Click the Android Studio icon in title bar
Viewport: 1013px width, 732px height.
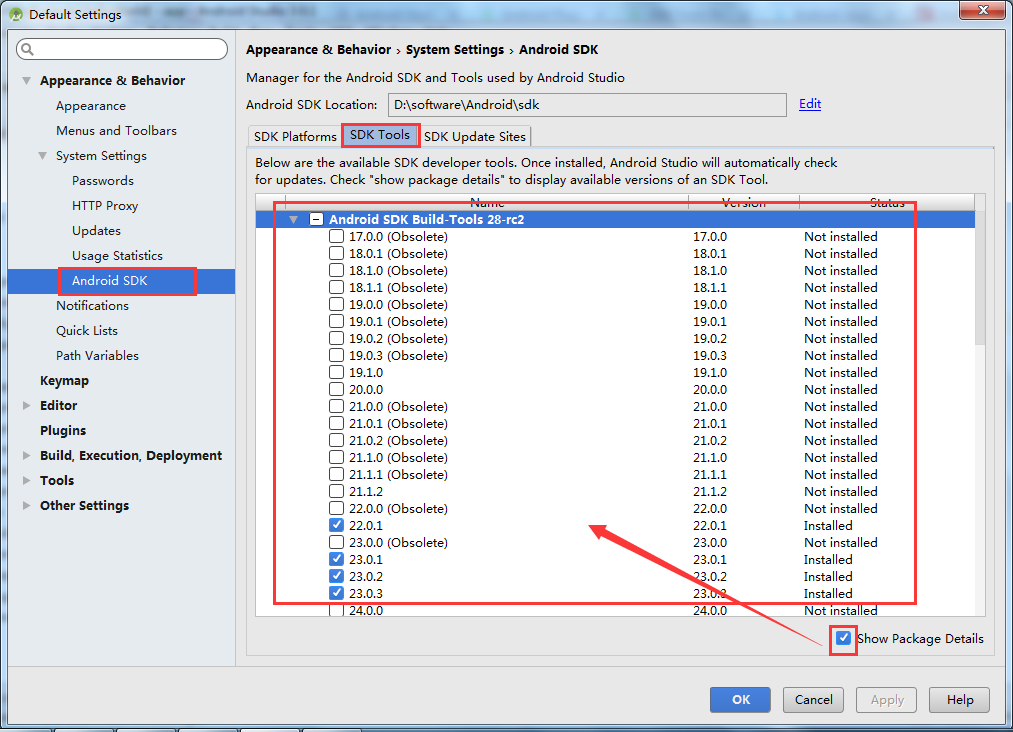pyautogui.click(x=16, y=14)
